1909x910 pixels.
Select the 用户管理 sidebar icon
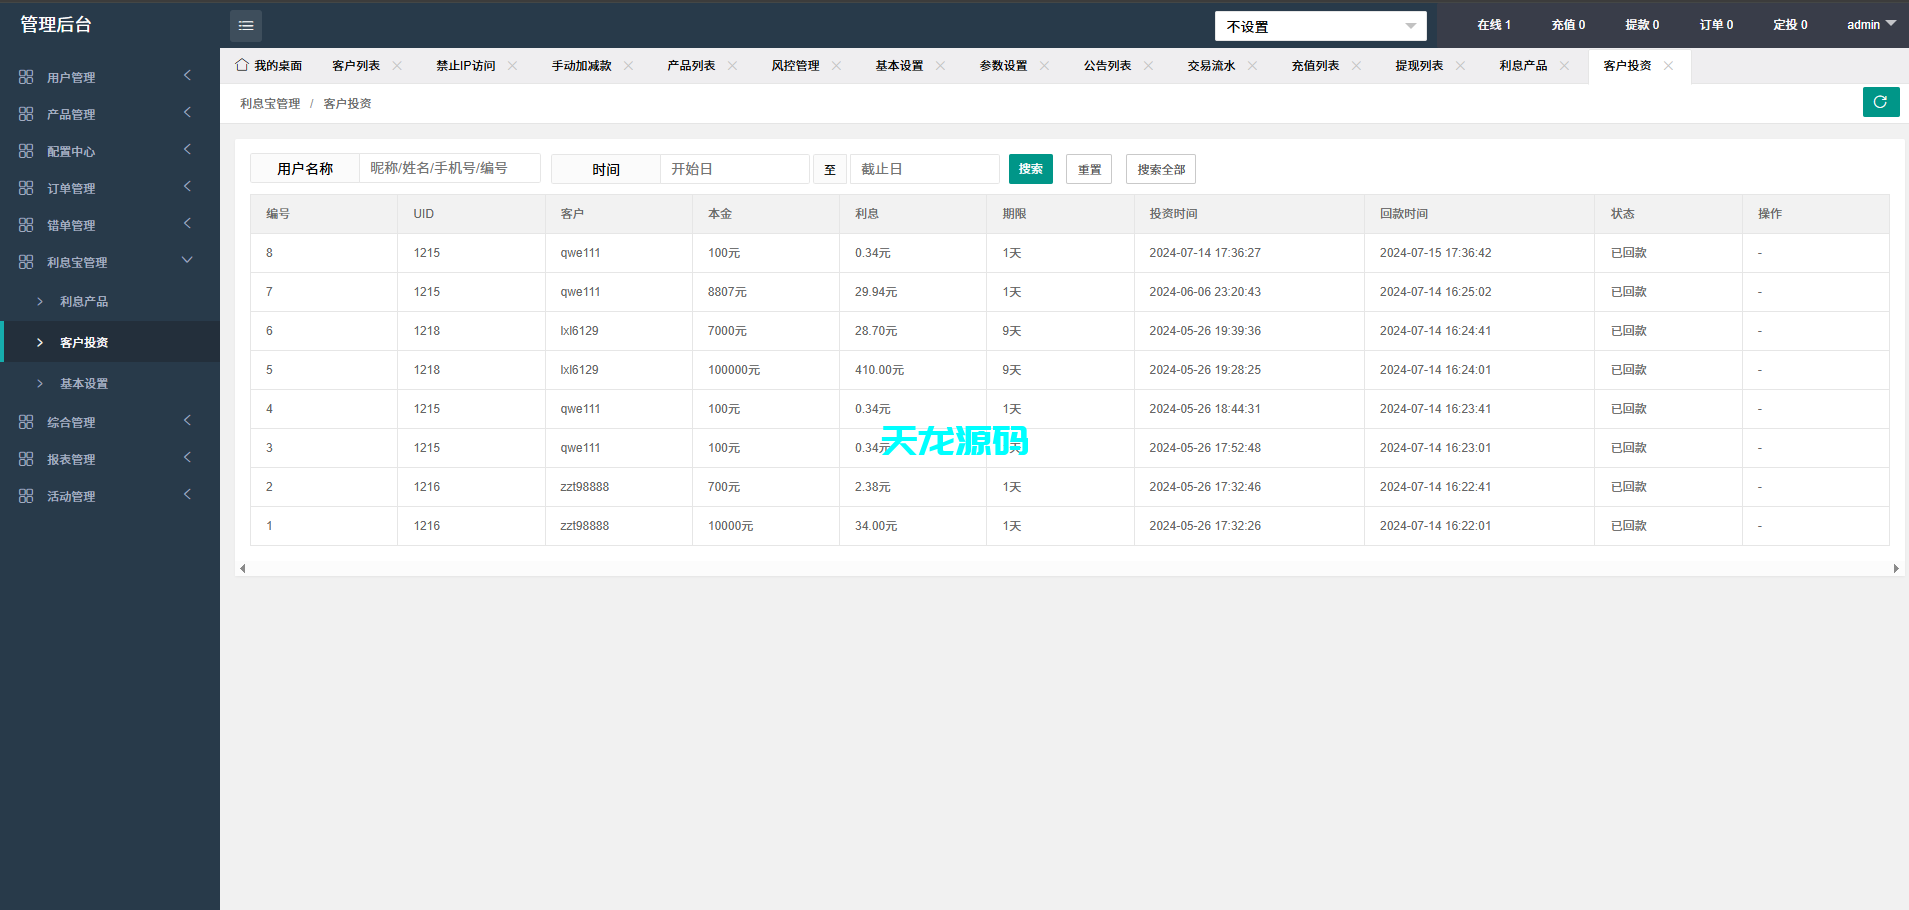(x=26, y=76)
